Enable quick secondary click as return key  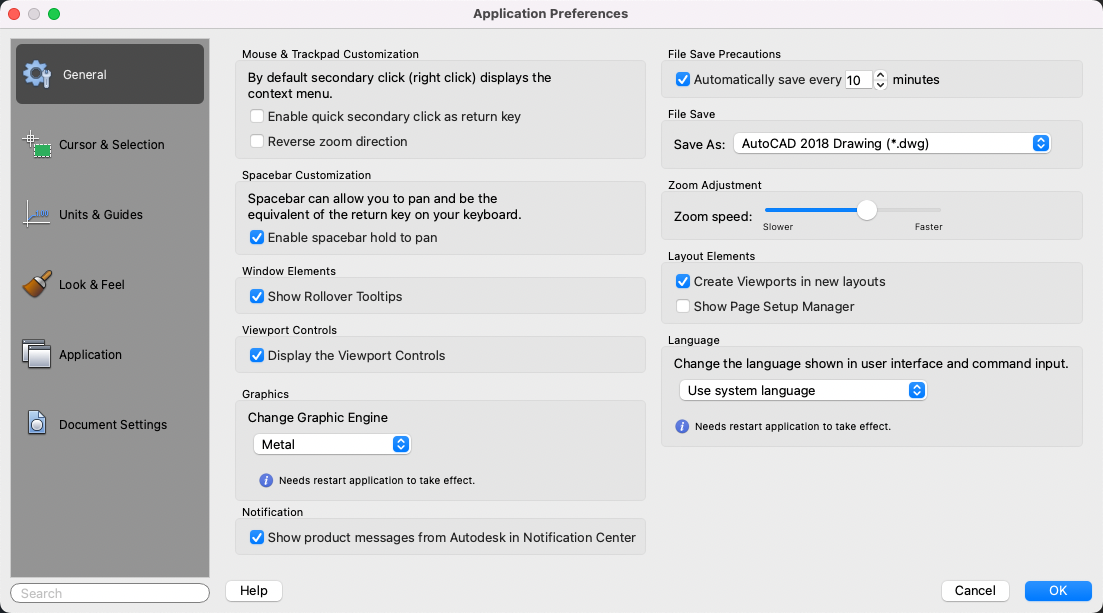pyautogui.click(x=257, y=117)
